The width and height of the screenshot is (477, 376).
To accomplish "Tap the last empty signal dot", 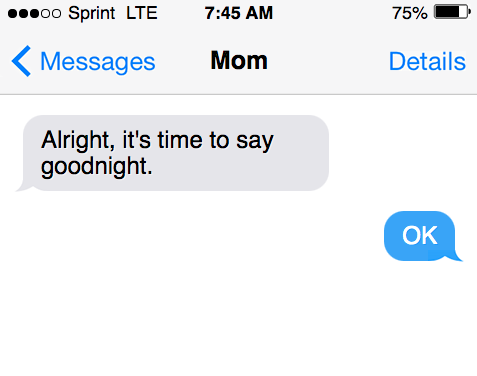I will pos(57,14).
